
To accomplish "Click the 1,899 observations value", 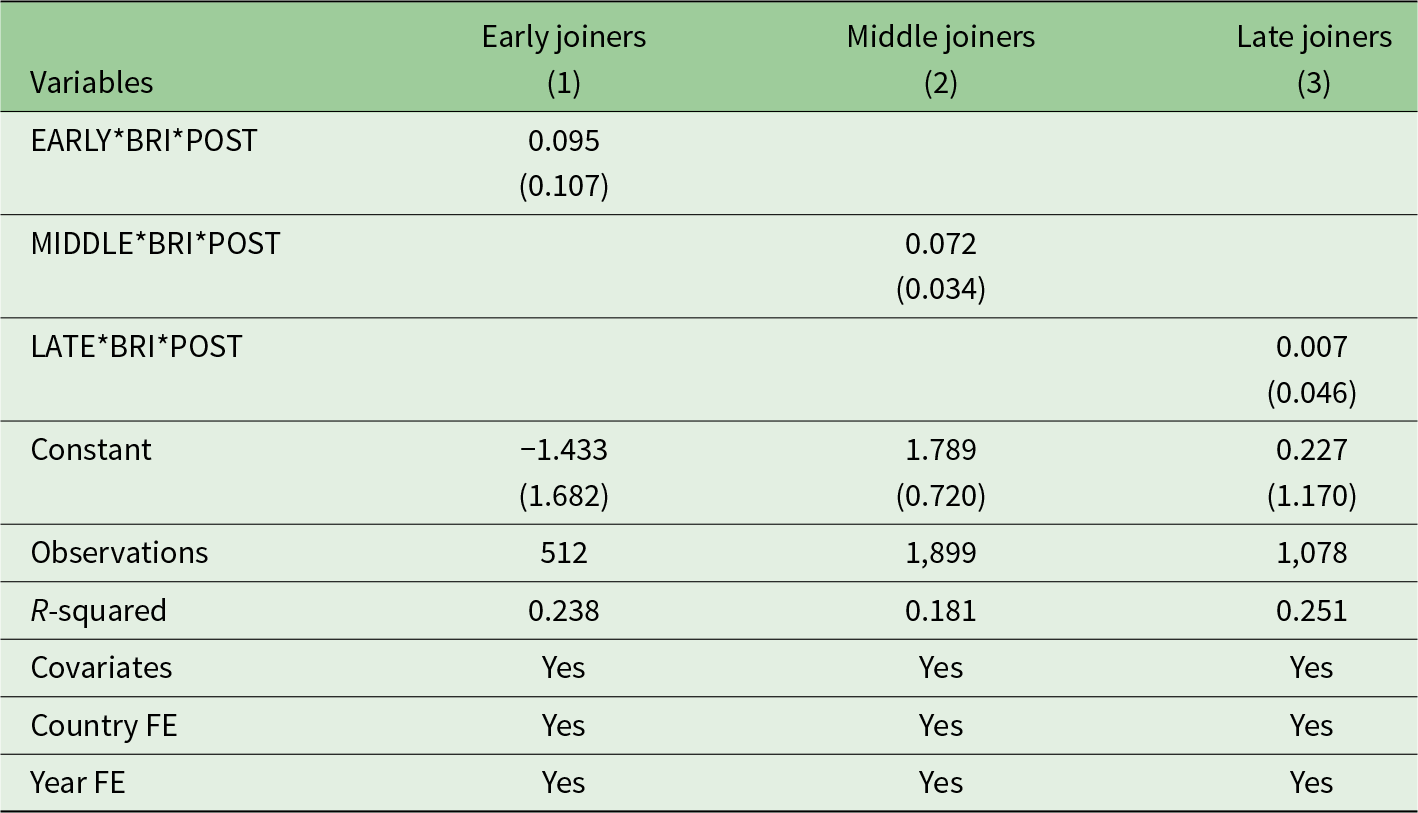I will (940, 553).
